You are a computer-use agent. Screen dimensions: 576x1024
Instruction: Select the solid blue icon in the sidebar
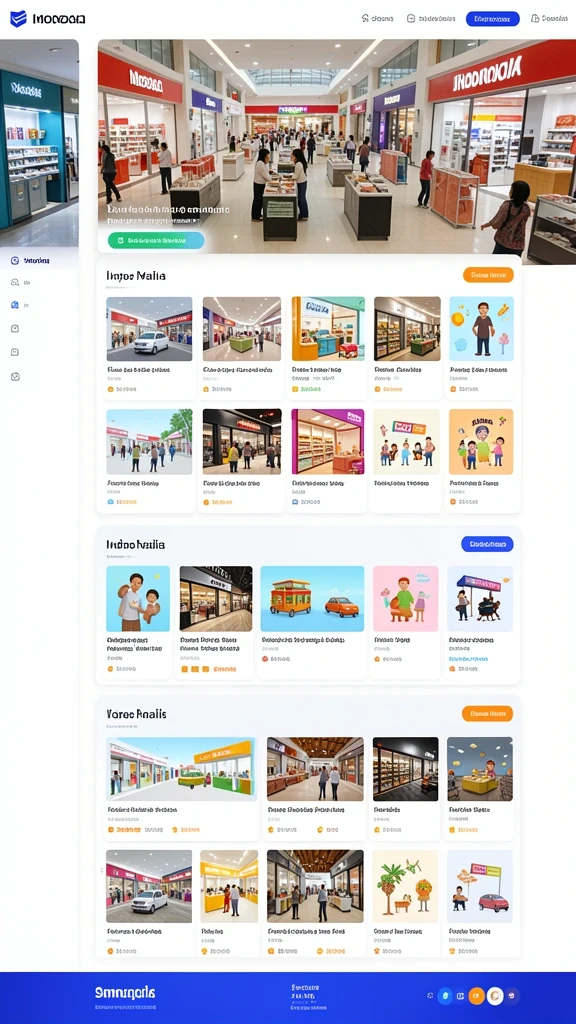[x=15, y=305]
